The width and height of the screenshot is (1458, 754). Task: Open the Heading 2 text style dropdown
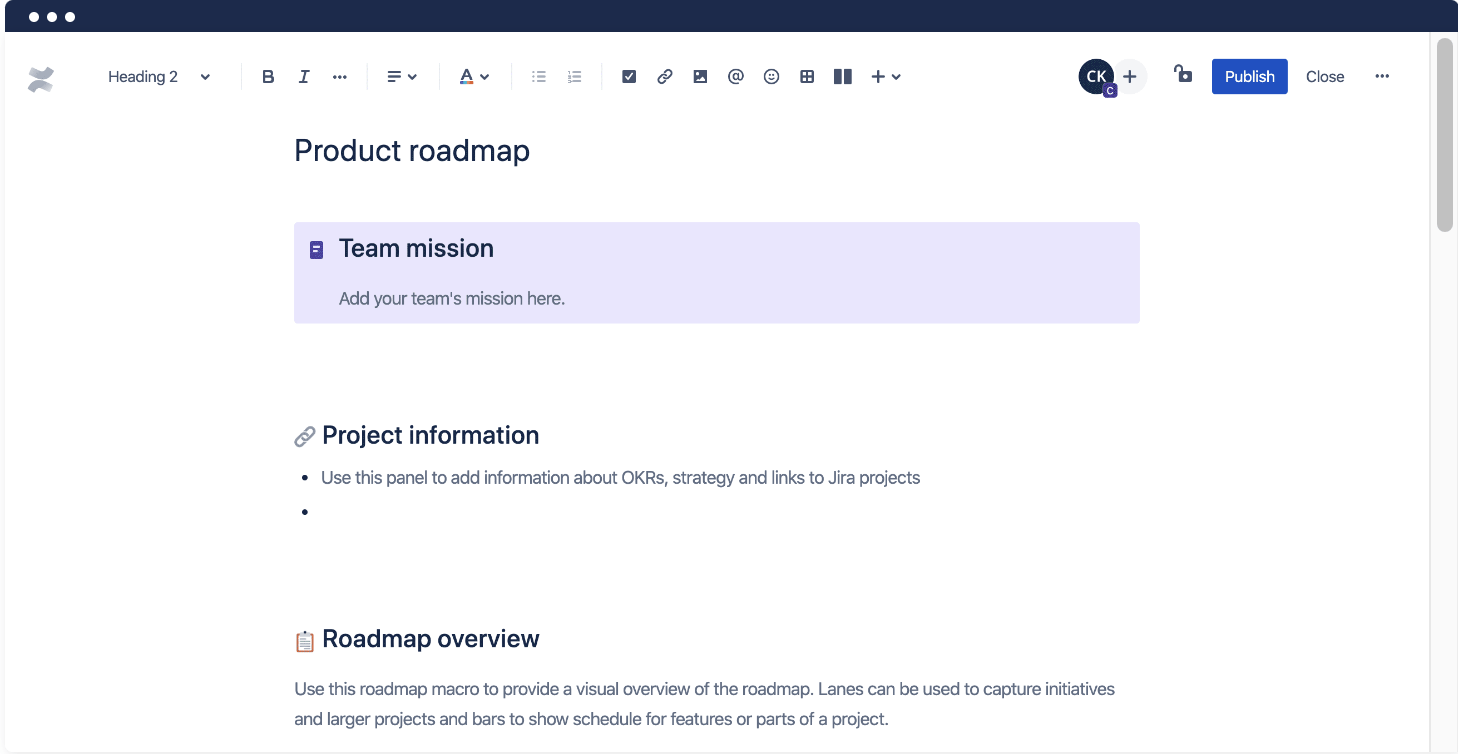tap(158, 76)
